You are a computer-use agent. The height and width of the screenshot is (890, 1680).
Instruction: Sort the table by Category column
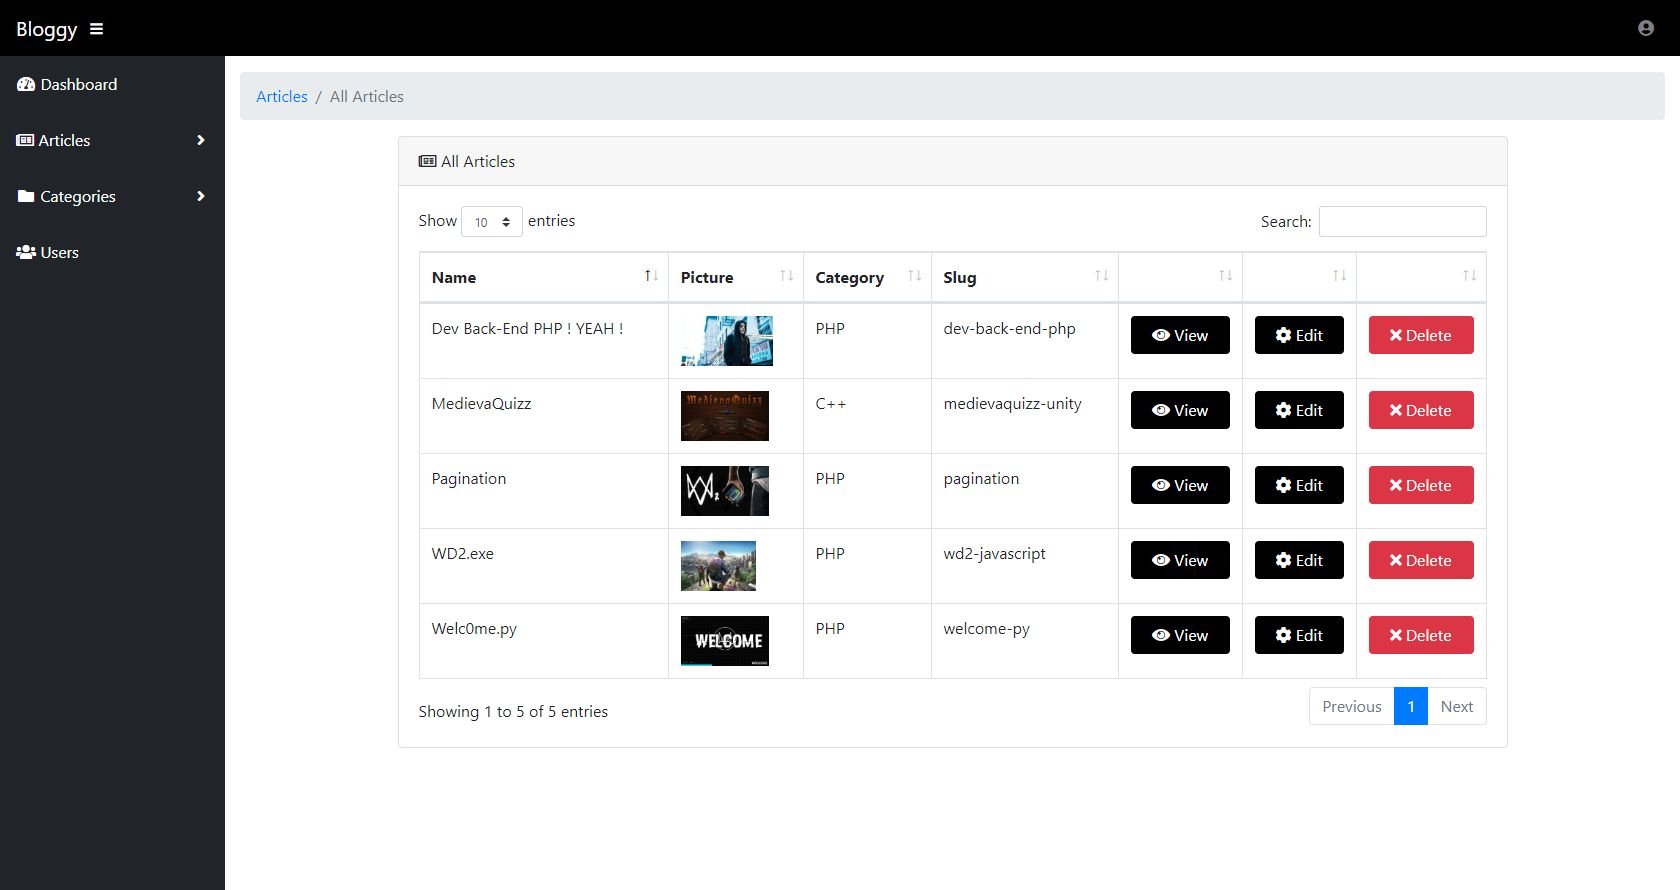pos(867,277)
